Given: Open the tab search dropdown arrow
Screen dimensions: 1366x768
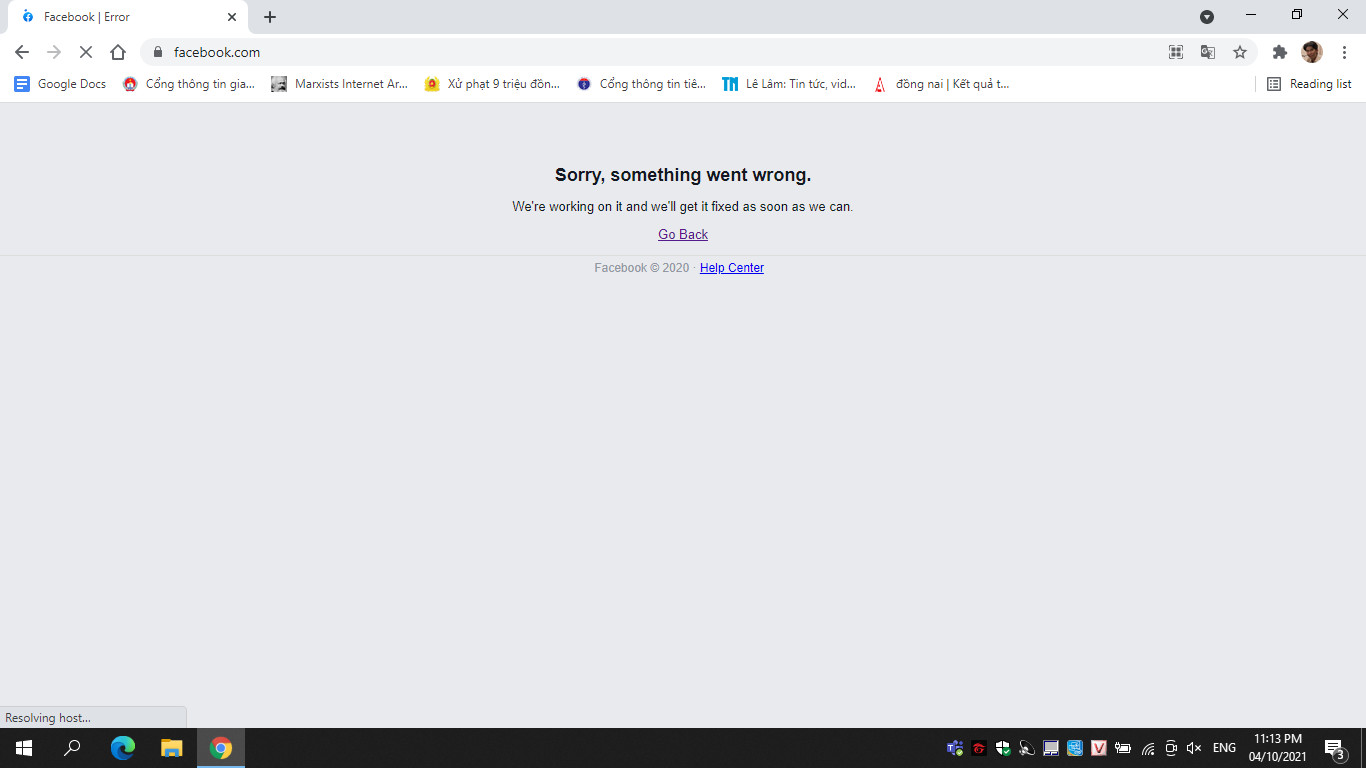Looking at the screenshot, I should [1207, 16].
